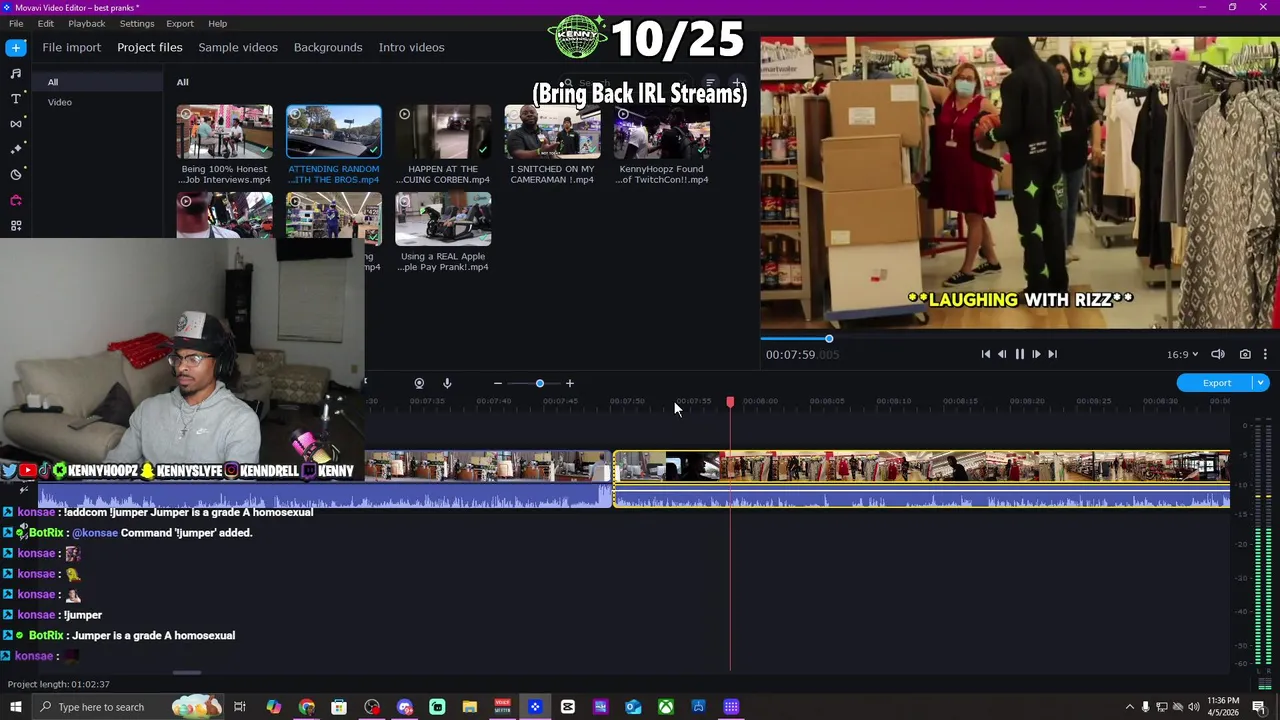Open the Xbox app on taskbar
Viewport: 1280px width, 720px height.
pos(665,707)
